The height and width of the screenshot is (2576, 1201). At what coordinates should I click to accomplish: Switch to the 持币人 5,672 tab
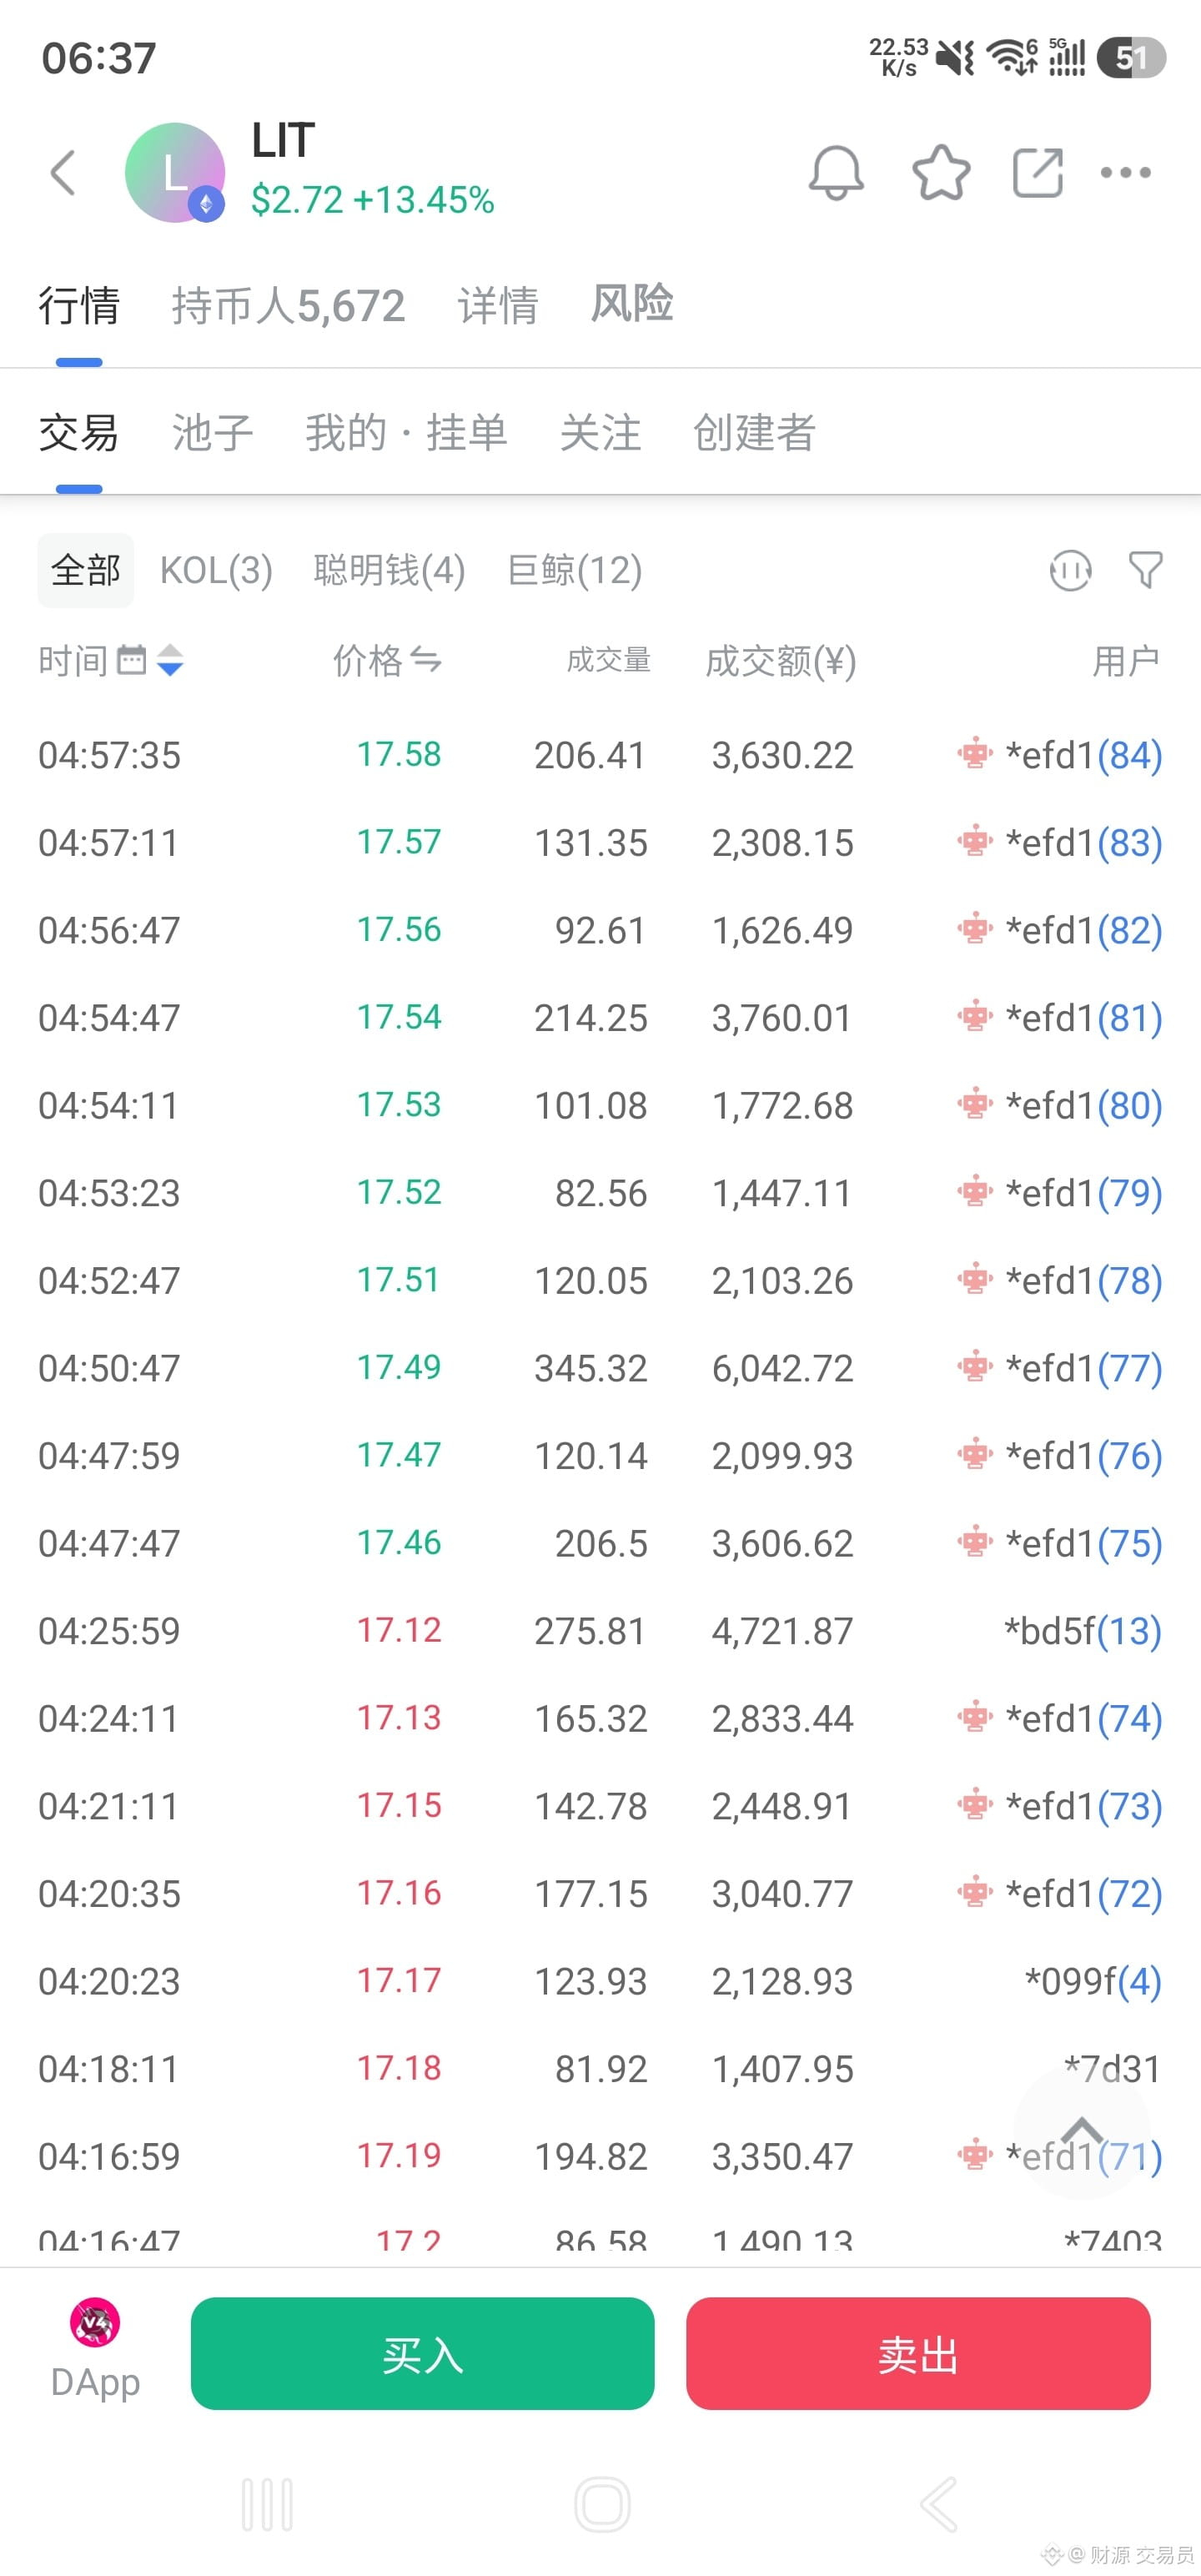(288, 305)
